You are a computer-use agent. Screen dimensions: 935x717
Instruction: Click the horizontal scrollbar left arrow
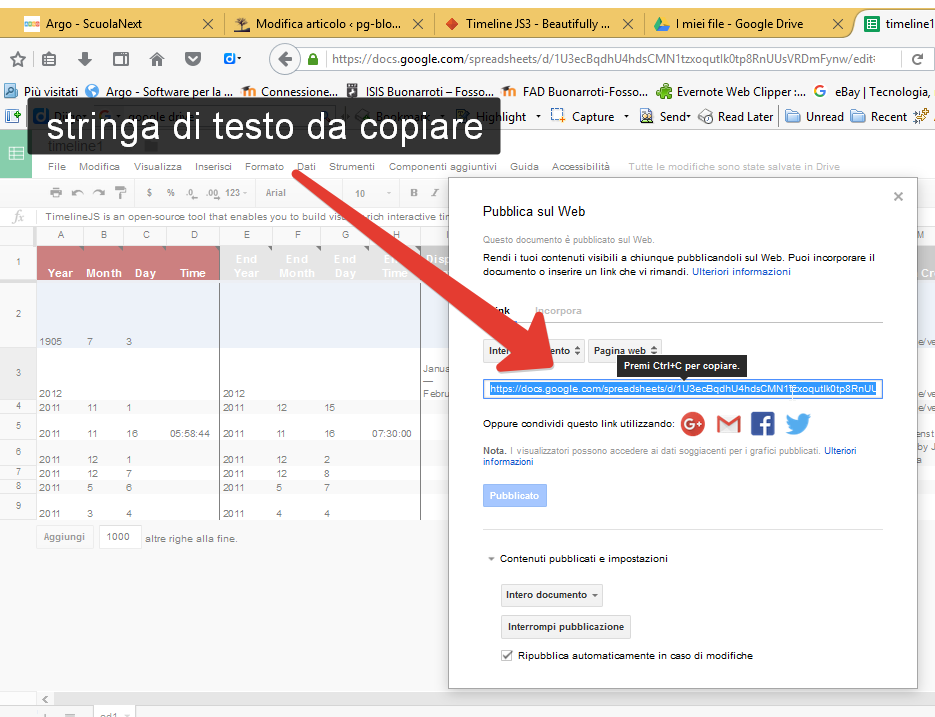click(x=45, y=699)
